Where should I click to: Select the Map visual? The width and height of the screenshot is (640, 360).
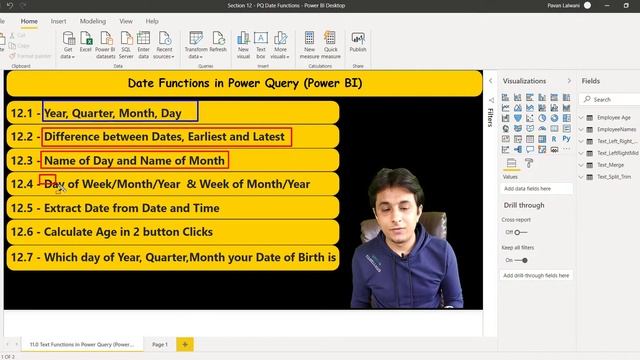[x=505, y=129]
